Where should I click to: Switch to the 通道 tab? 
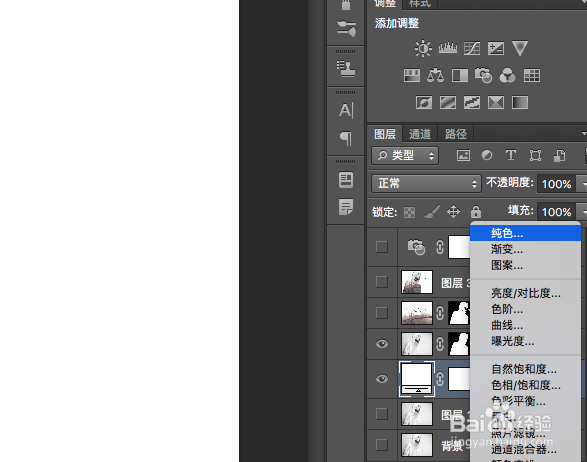(x=420, y=134)
